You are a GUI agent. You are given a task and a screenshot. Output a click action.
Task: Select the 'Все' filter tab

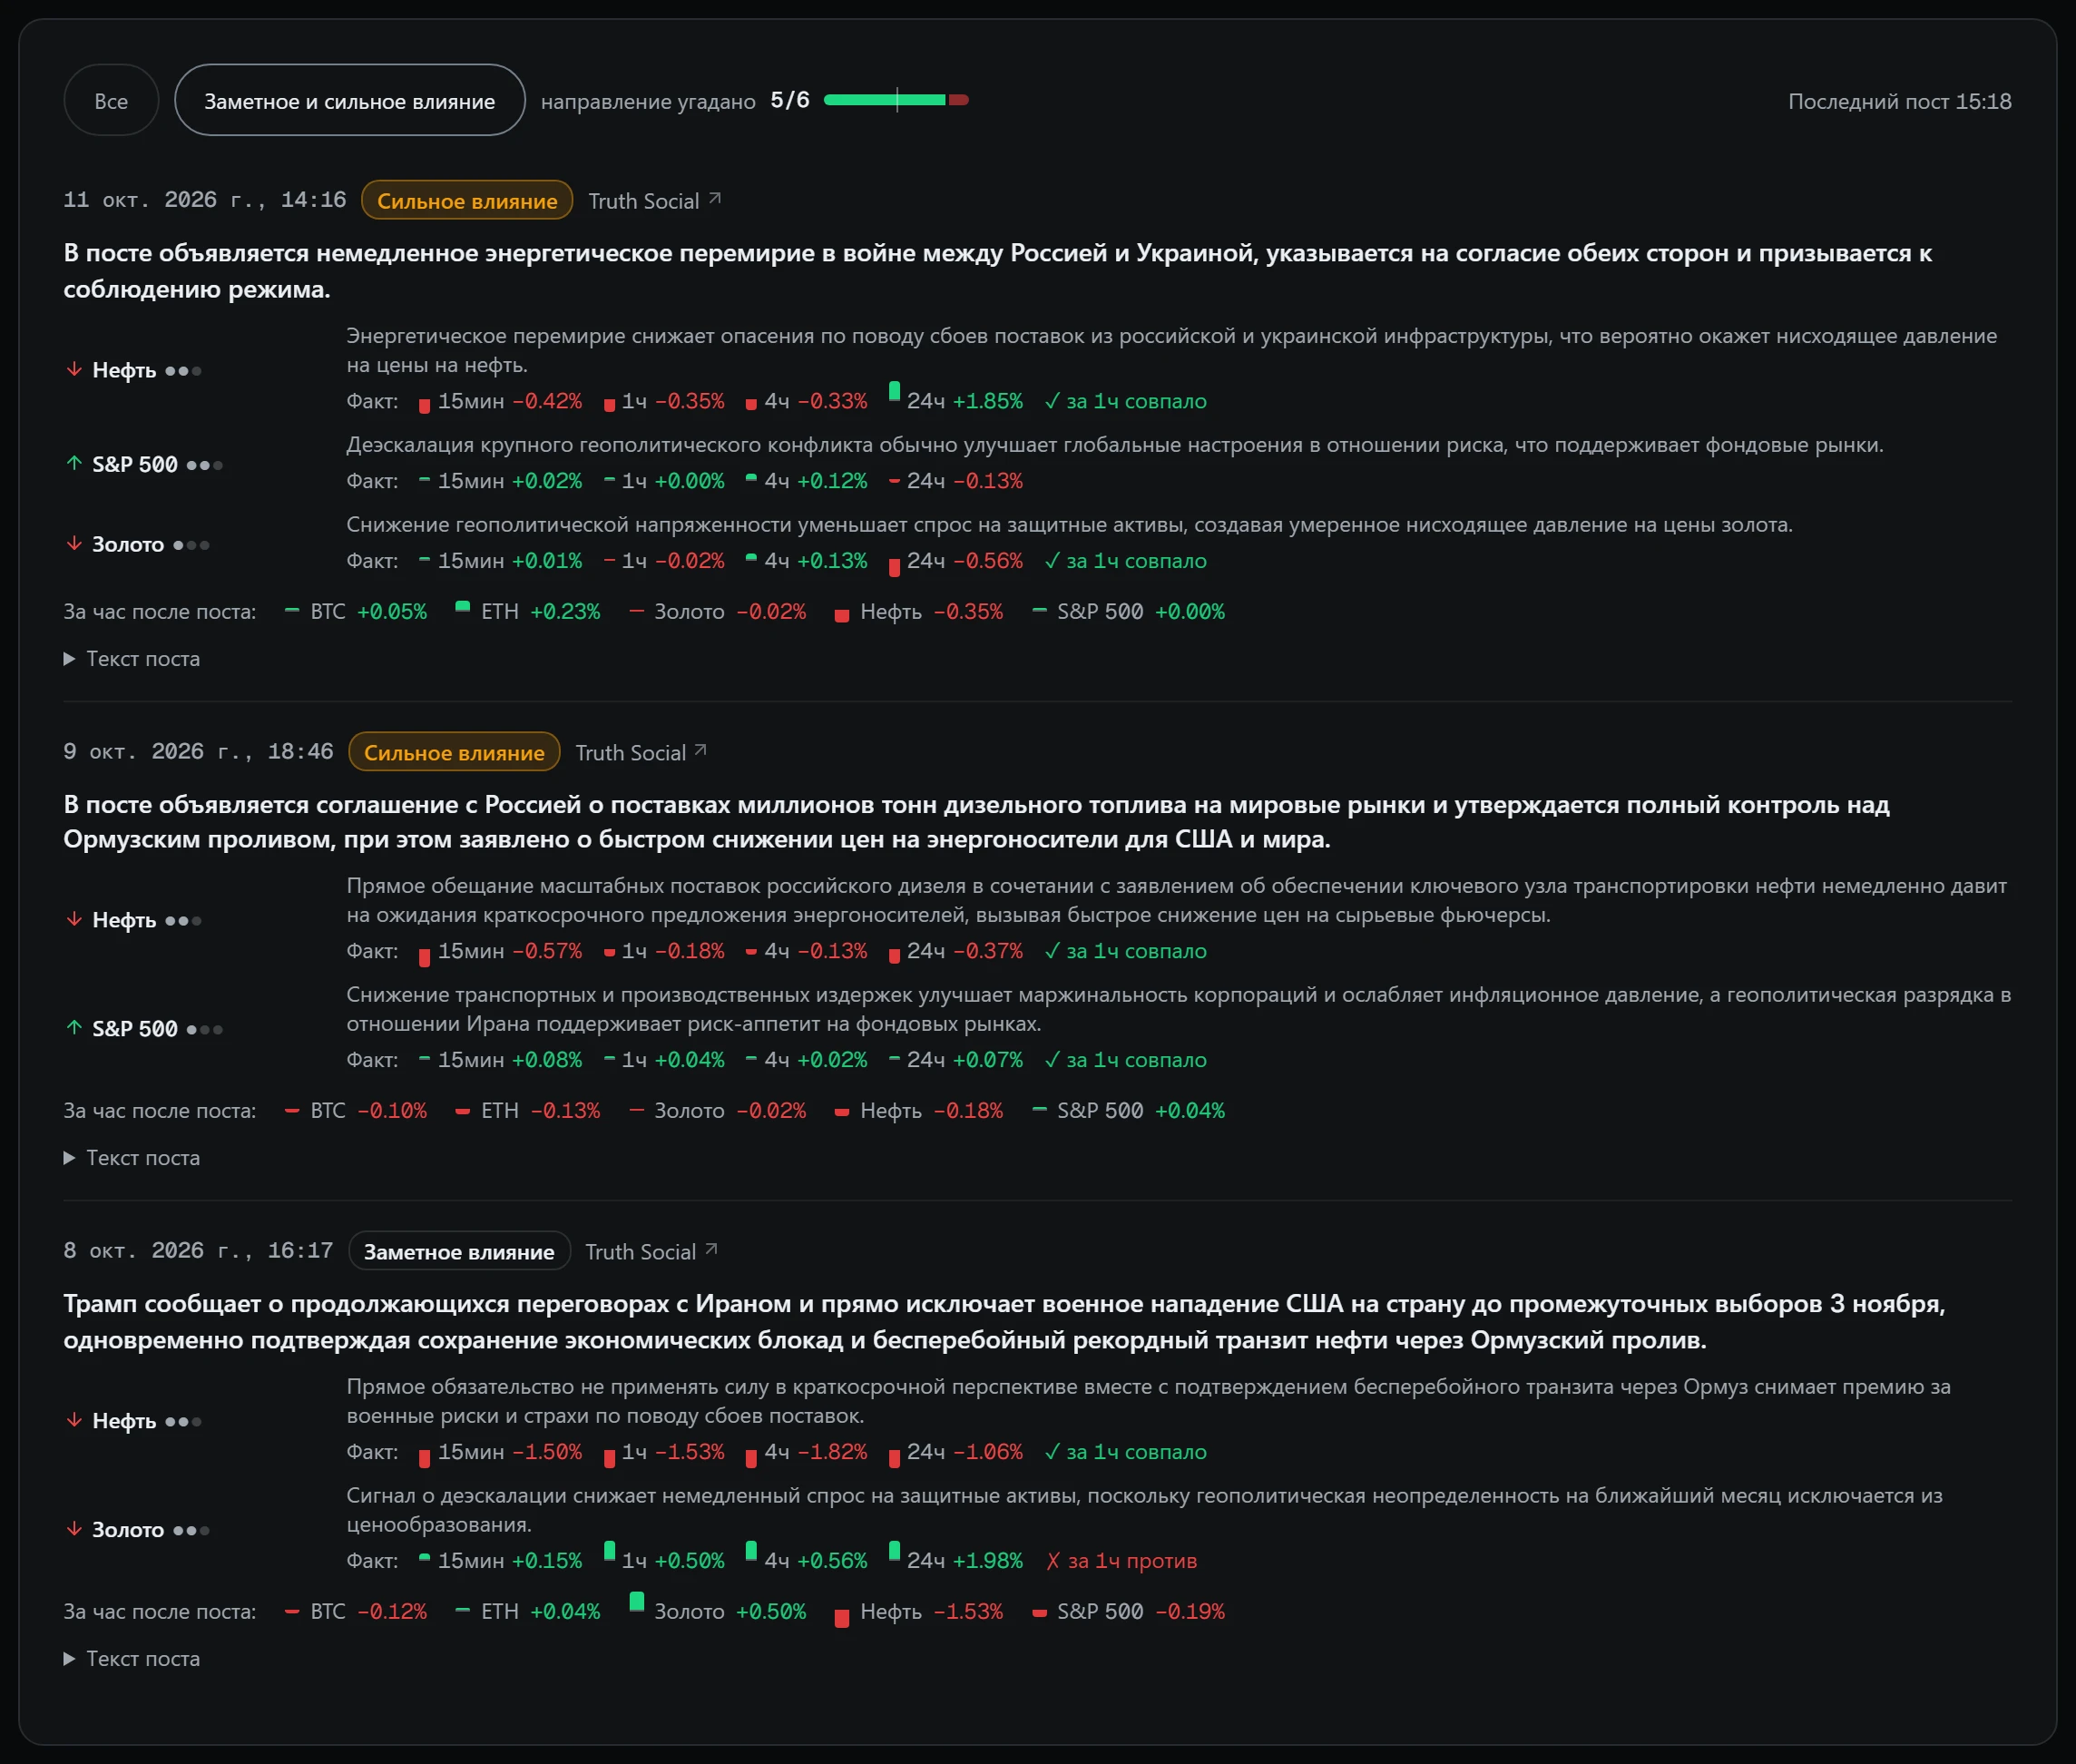(x=111, y=101)
